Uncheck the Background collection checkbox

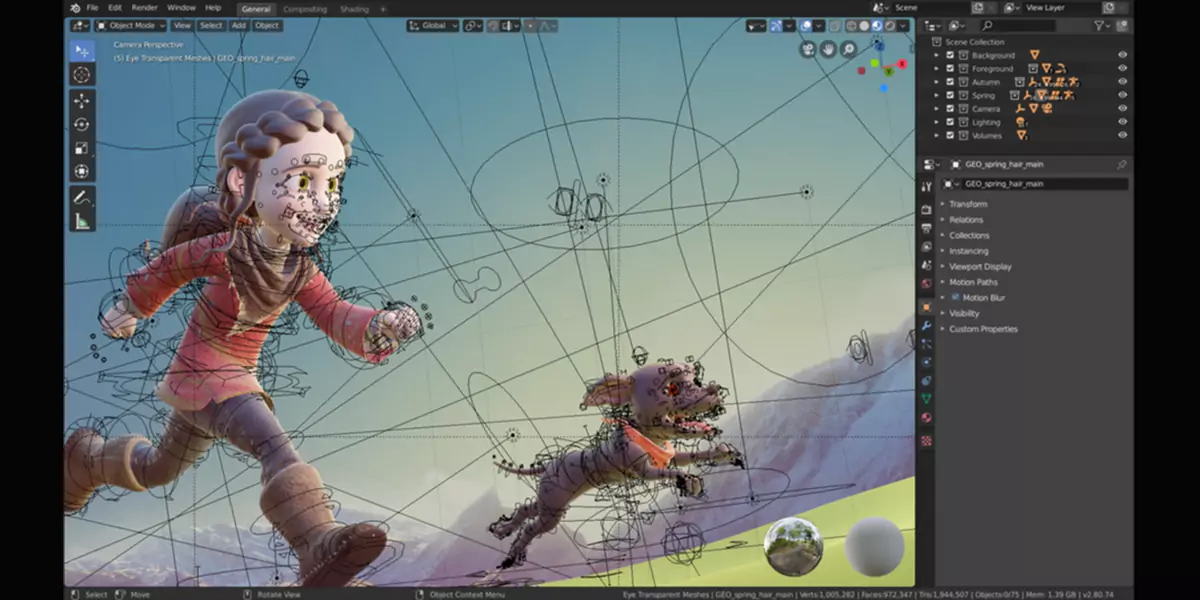[x=950, y=55]
